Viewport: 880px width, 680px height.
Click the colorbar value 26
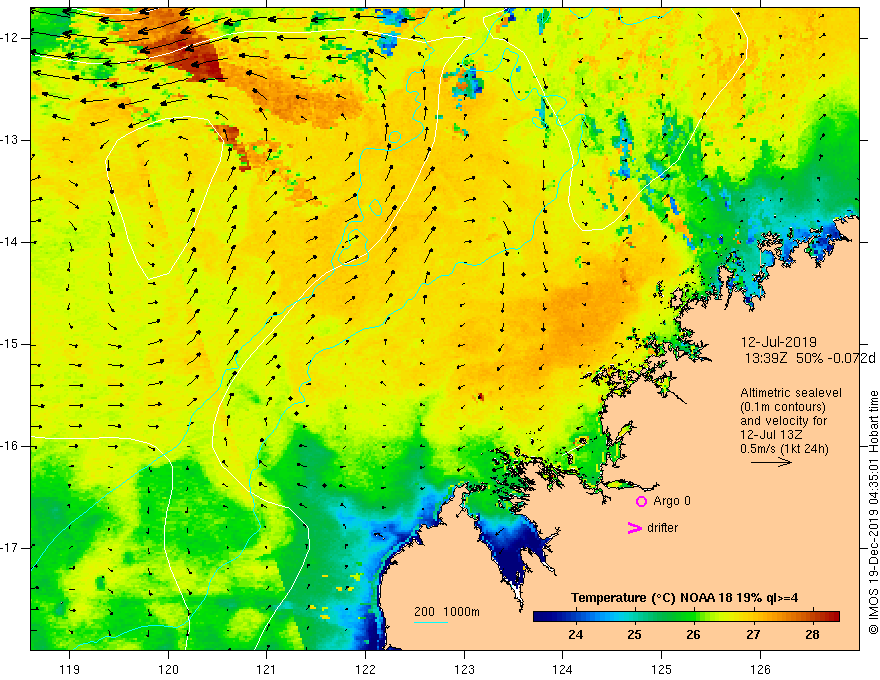(694, 635)
